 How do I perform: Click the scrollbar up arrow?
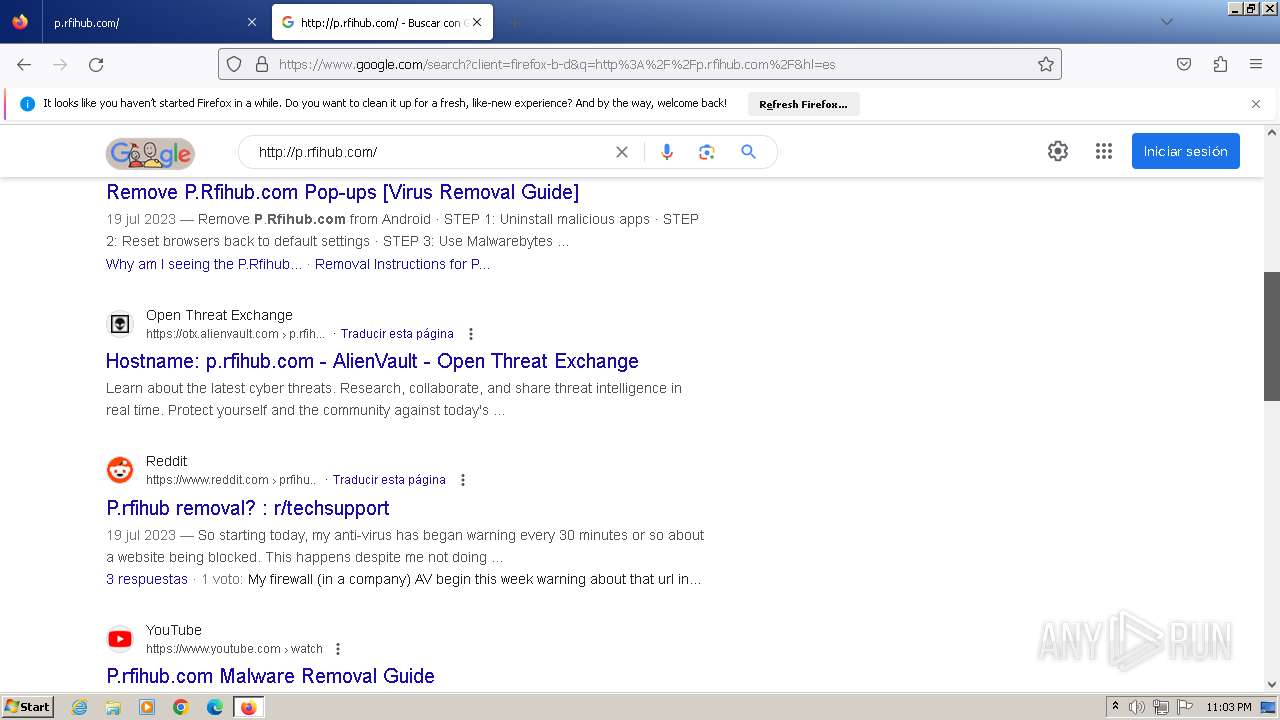(1272, 132)
